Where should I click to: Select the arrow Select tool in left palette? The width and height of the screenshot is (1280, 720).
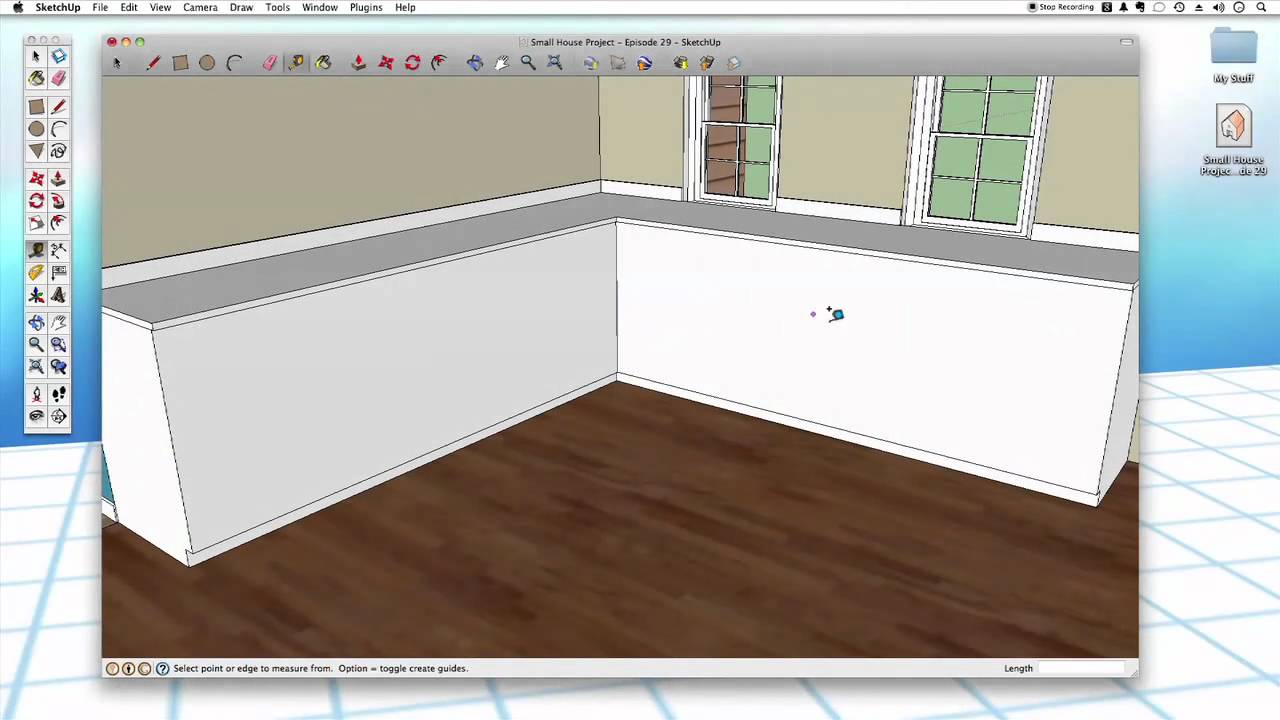36,57
